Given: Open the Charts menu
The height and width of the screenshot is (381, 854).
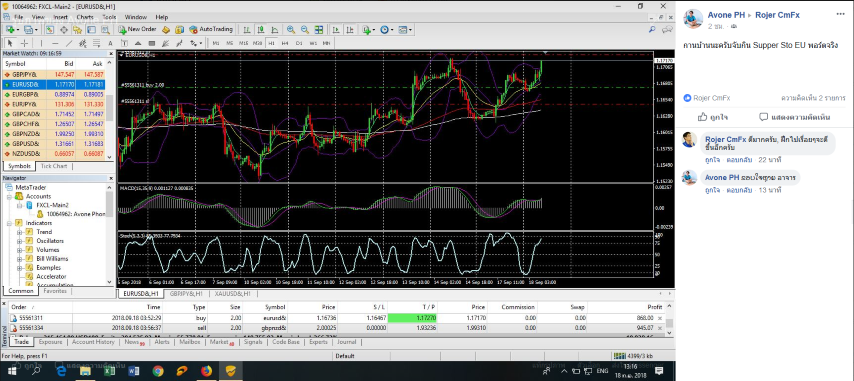Looking at the screenshot, I should [x=85, y=17].
